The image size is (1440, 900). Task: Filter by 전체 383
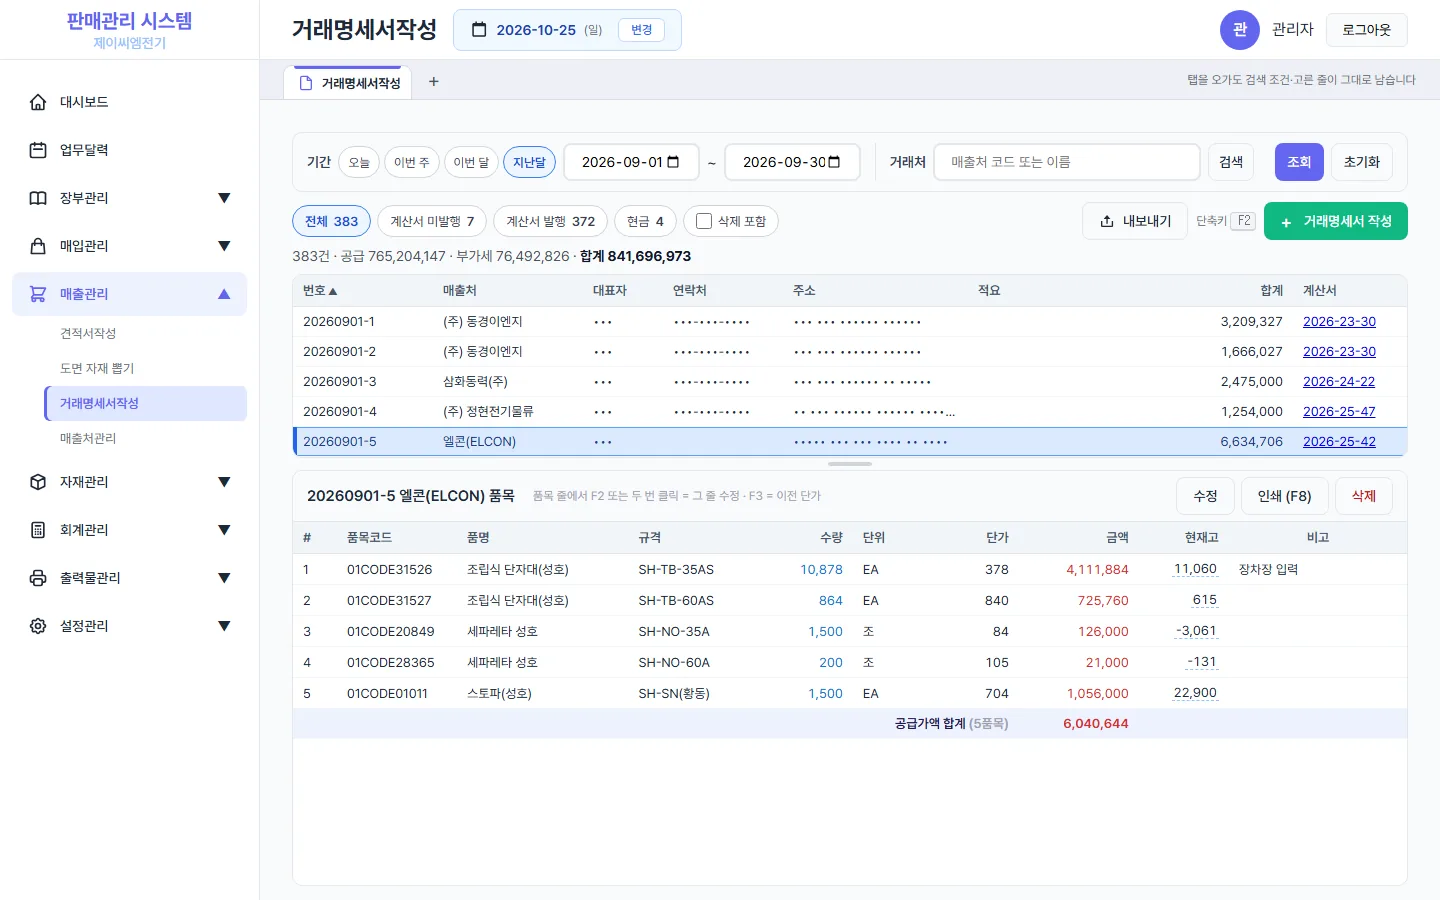(331, 221)
